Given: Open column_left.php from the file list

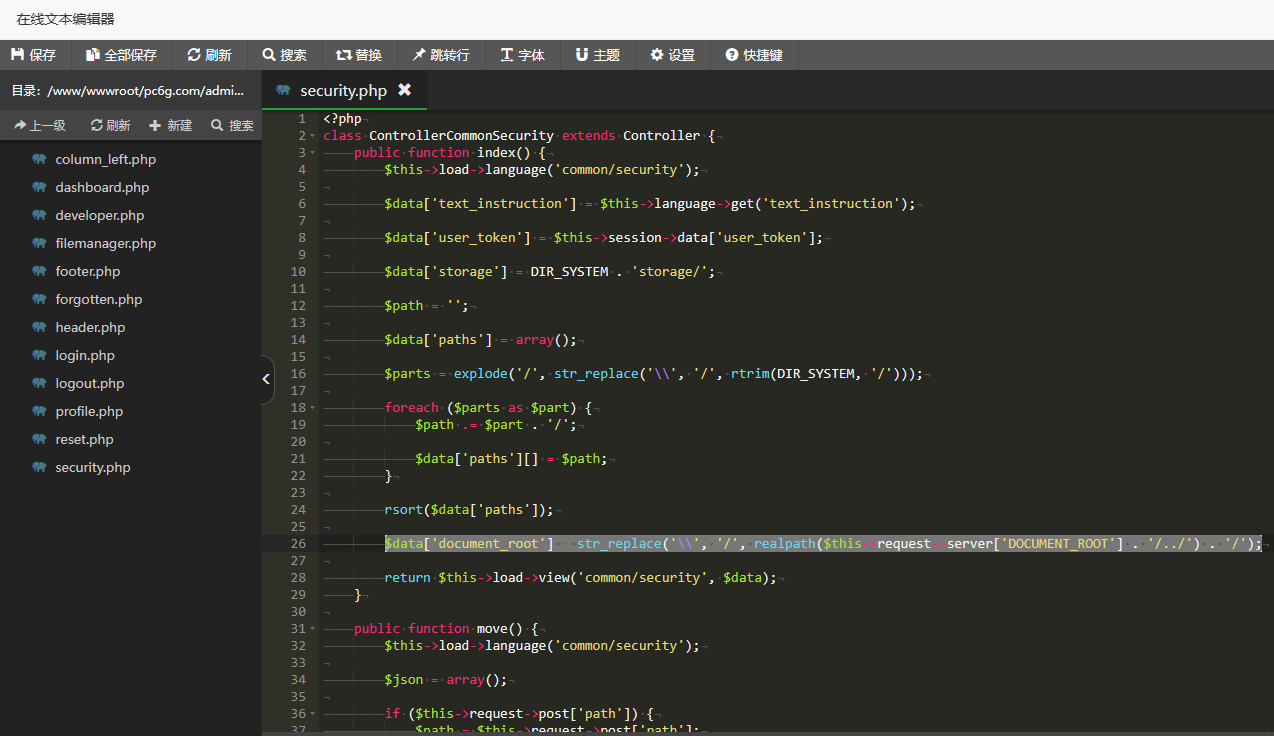Looking at the screenshot, I should point(106,159).
